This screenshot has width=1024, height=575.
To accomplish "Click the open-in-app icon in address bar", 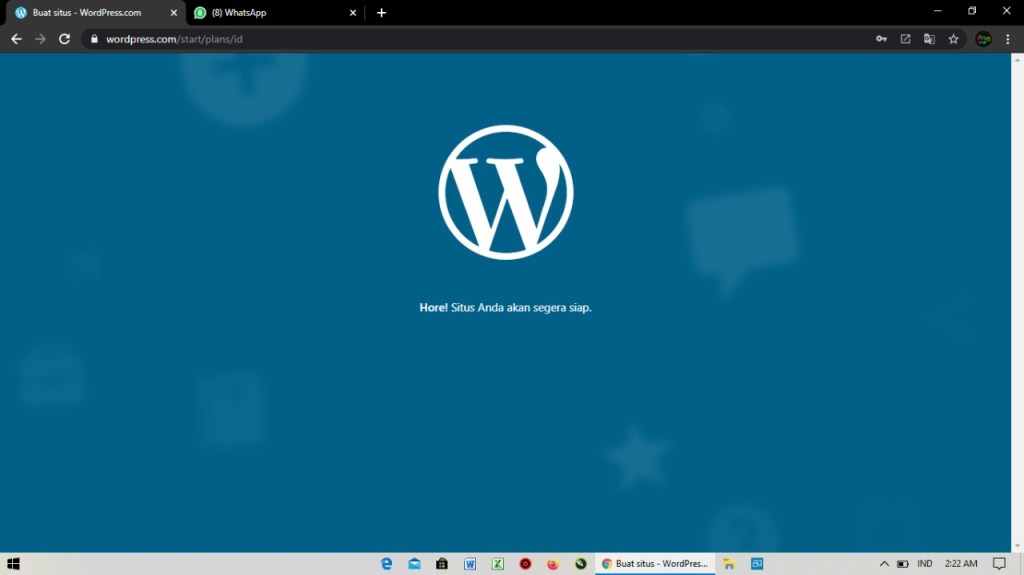I will [x=905, y=39].
